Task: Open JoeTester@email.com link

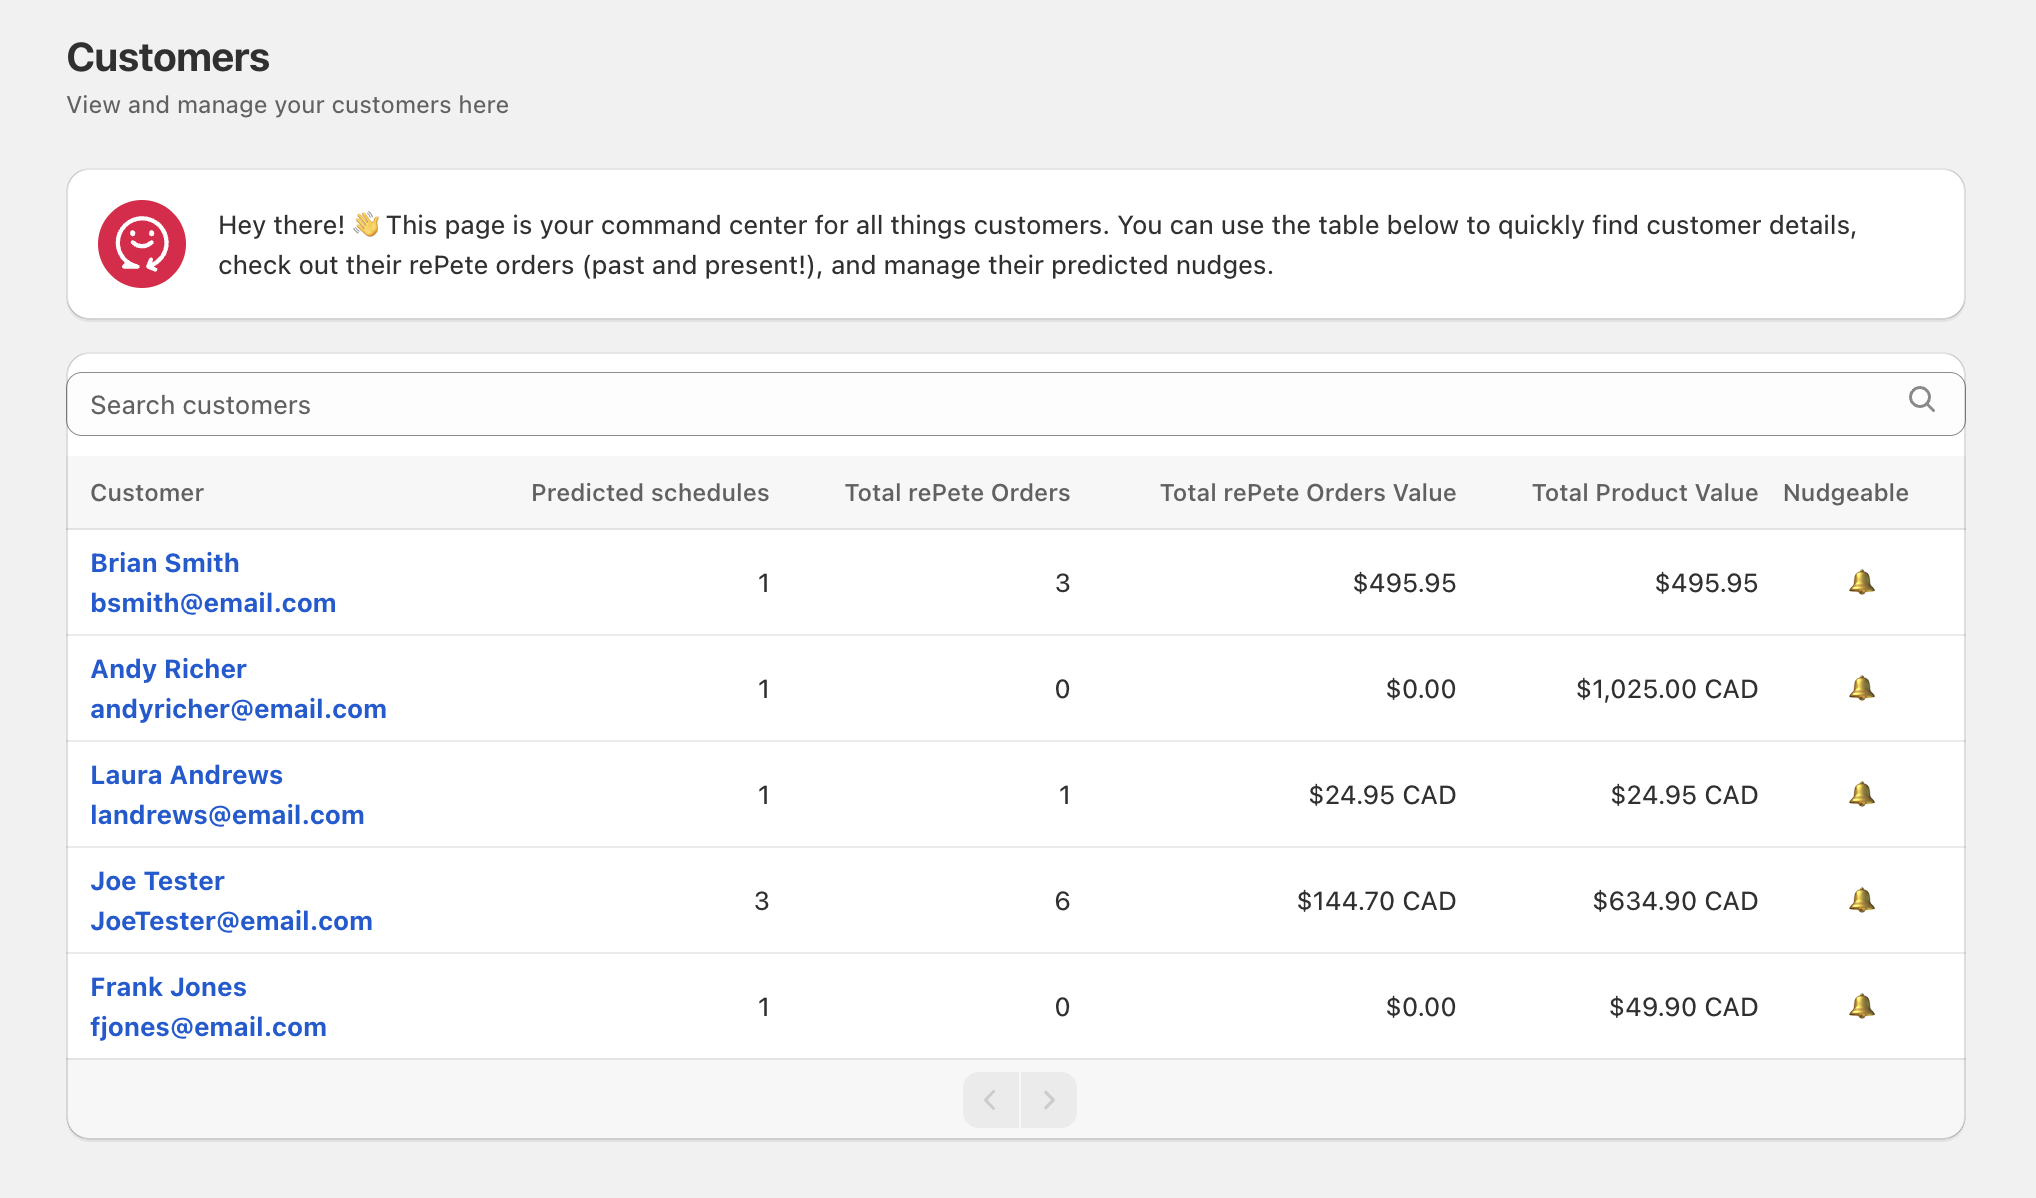Action: (231, 921)
